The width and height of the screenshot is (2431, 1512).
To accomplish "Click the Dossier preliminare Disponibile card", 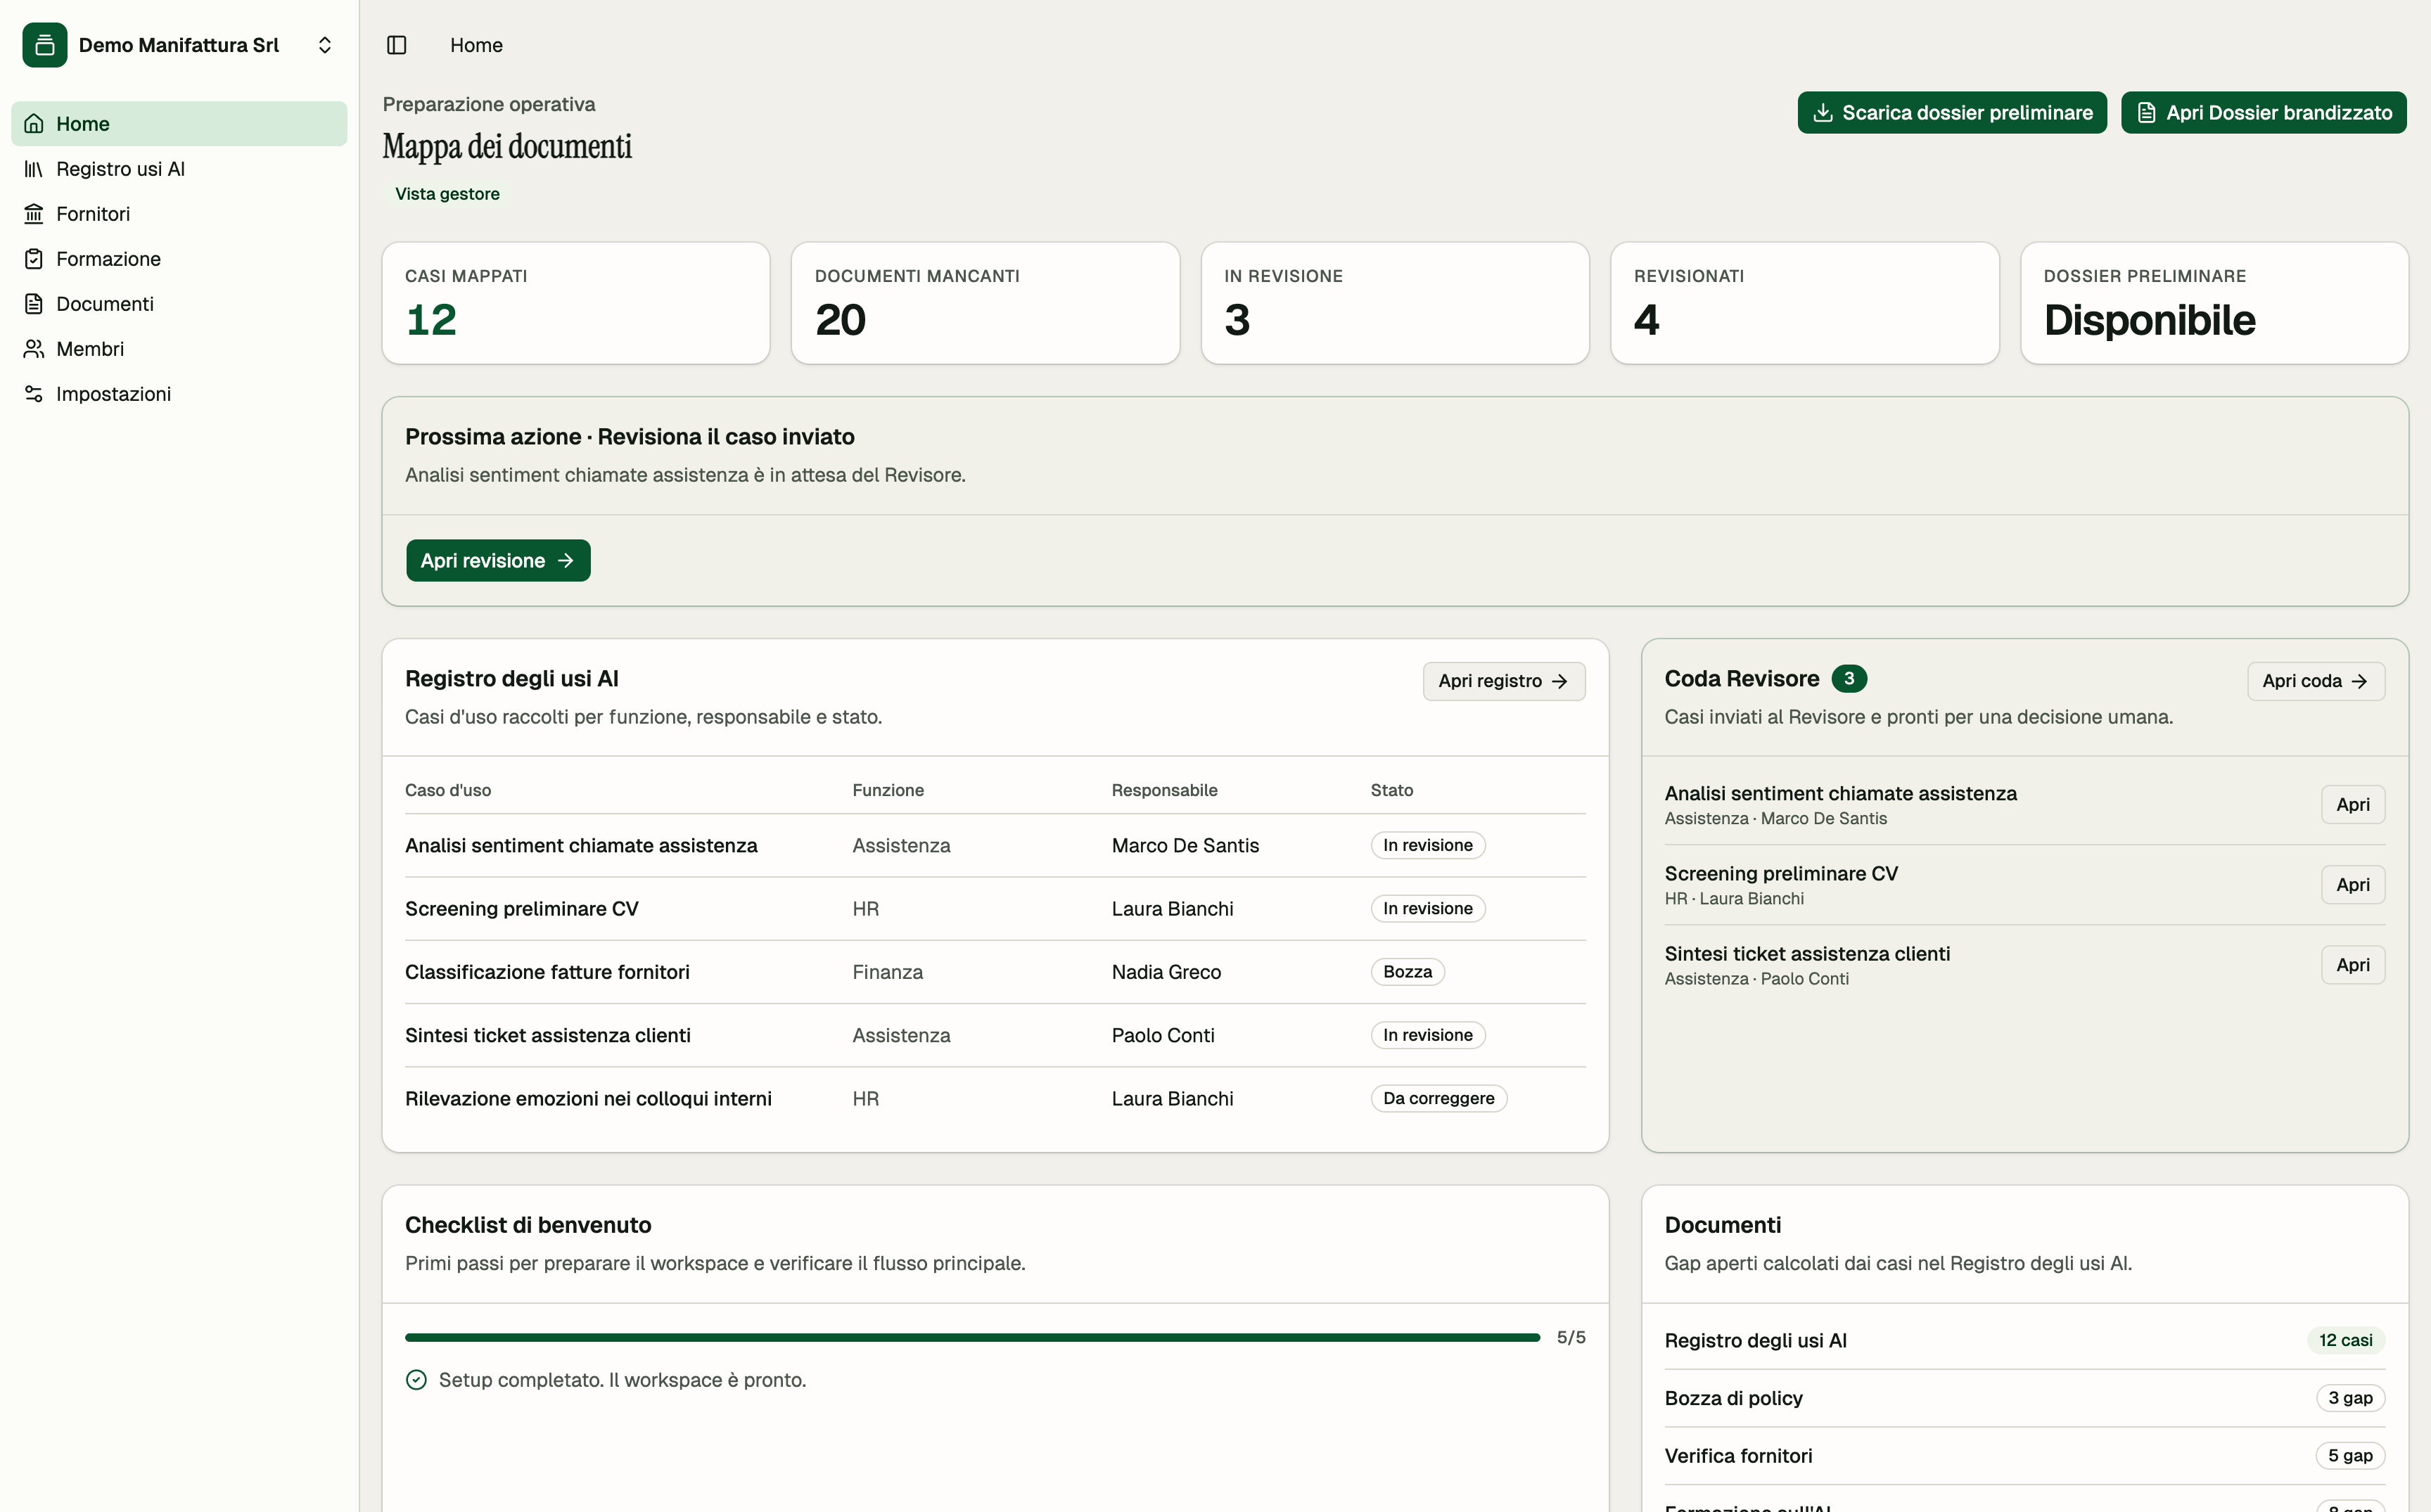I will click(2215, 303).
